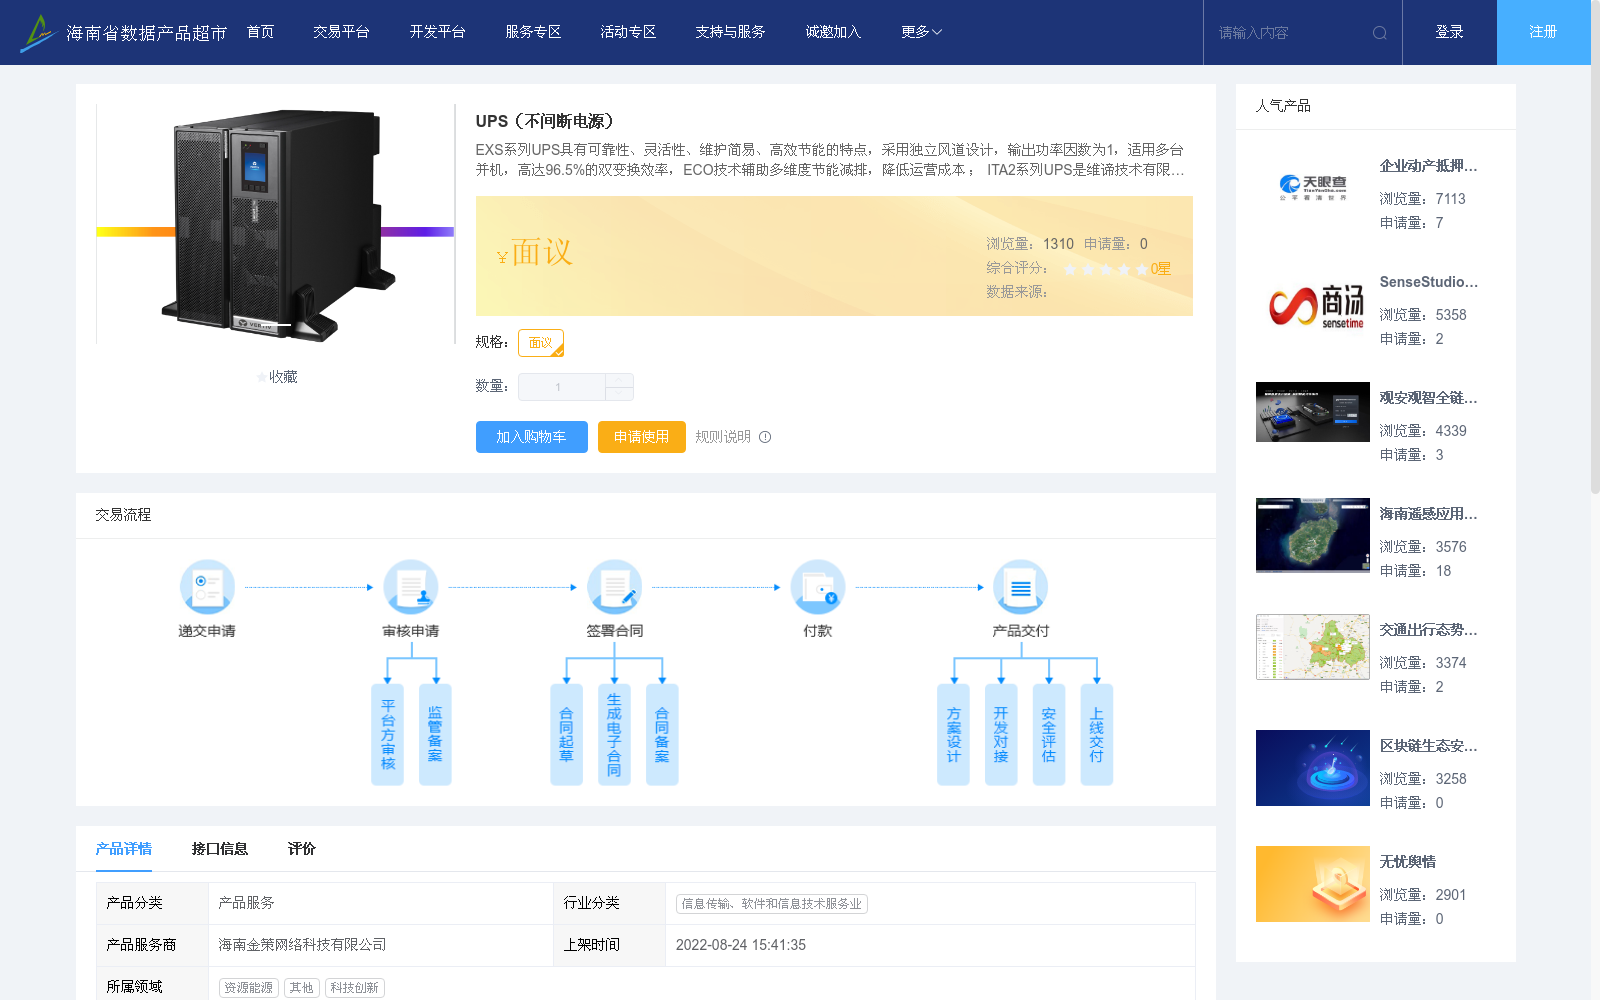Screen dimensions: 1600x1000
Task: Open the 海南遥感应用 map thumbnail
Action: pos(1313,535)
